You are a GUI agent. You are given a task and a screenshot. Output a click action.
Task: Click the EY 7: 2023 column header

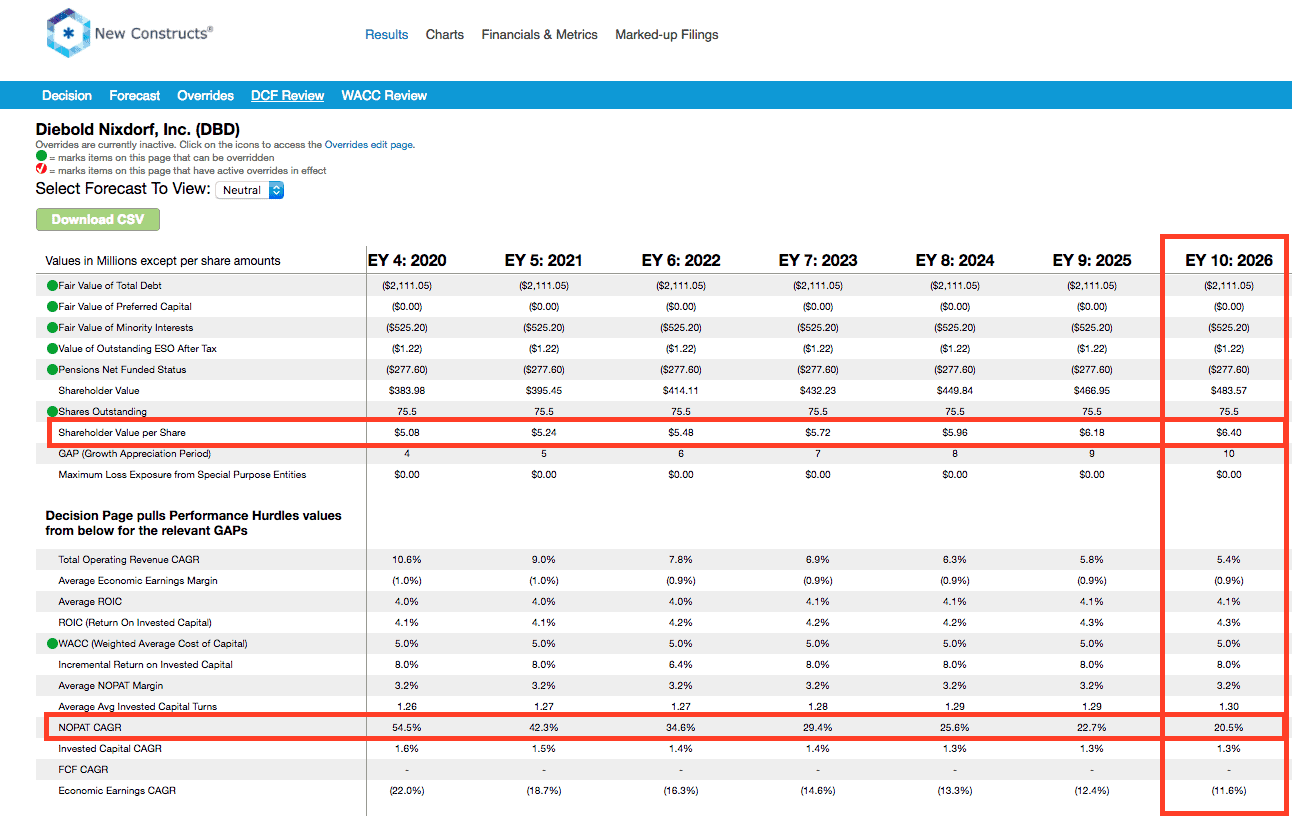coord(818,261)
